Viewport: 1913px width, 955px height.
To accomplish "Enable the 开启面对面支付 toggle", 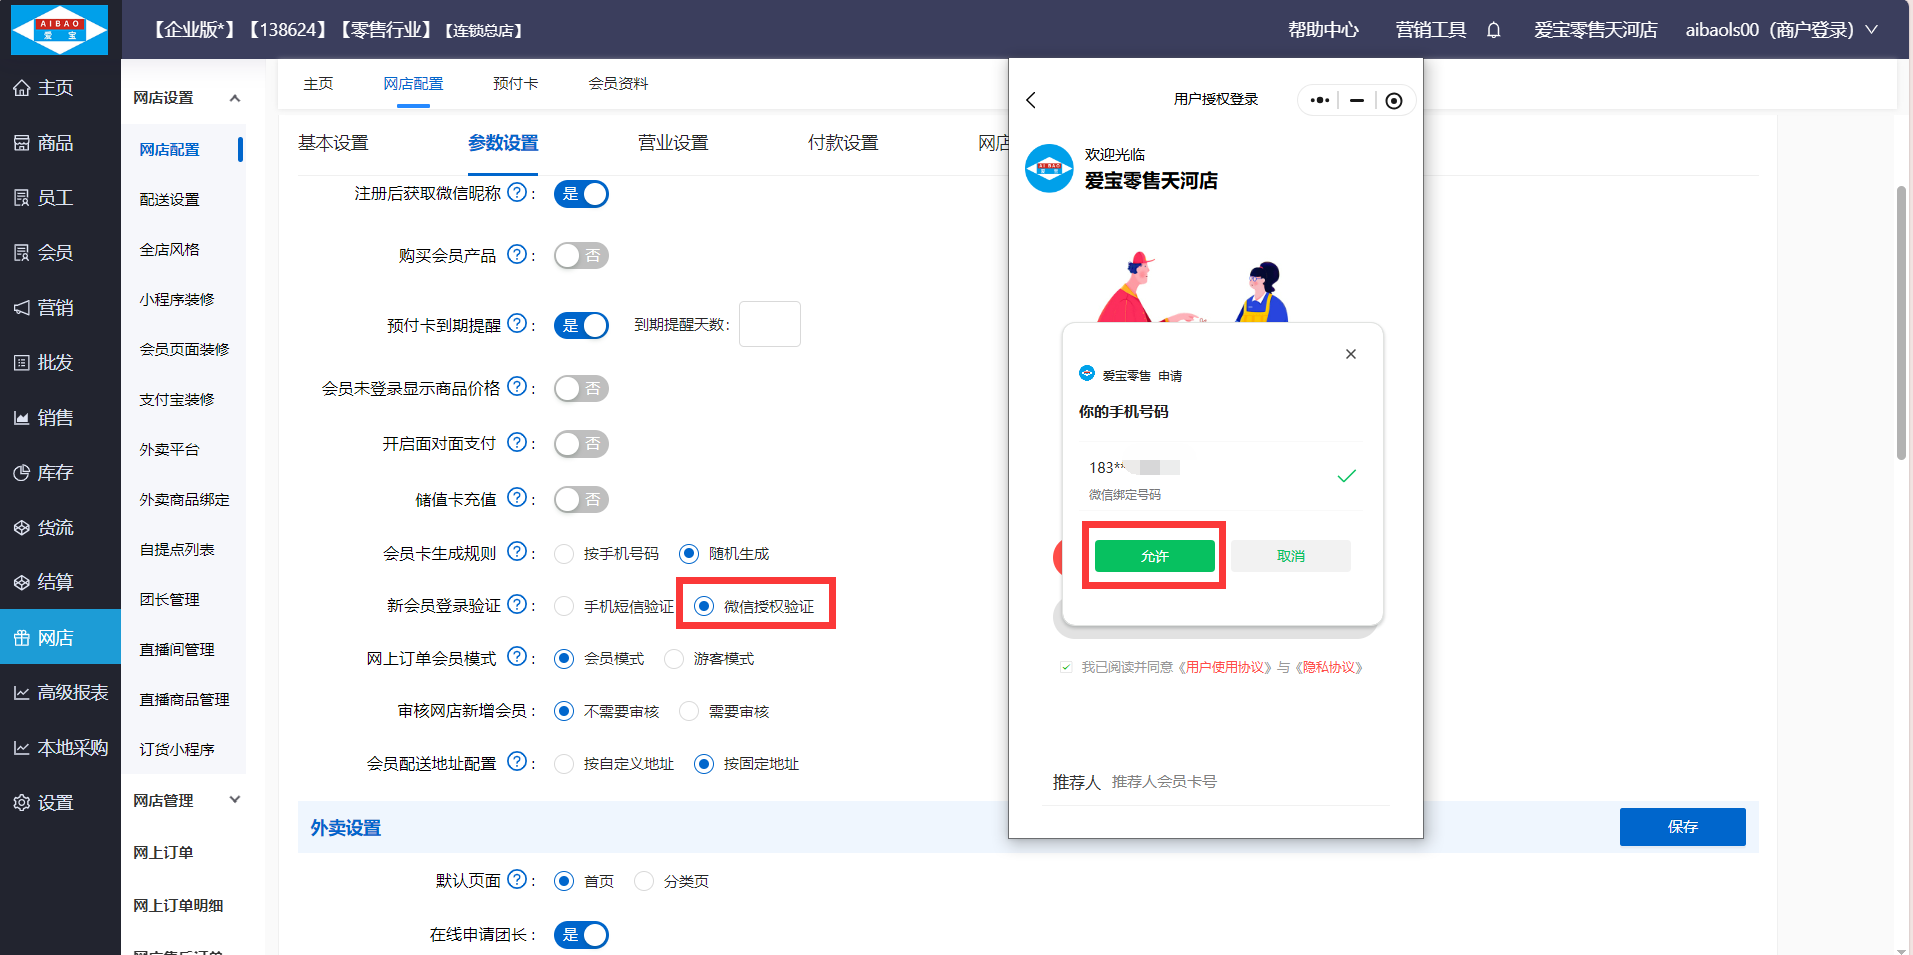I will click(x=581, y=444).
